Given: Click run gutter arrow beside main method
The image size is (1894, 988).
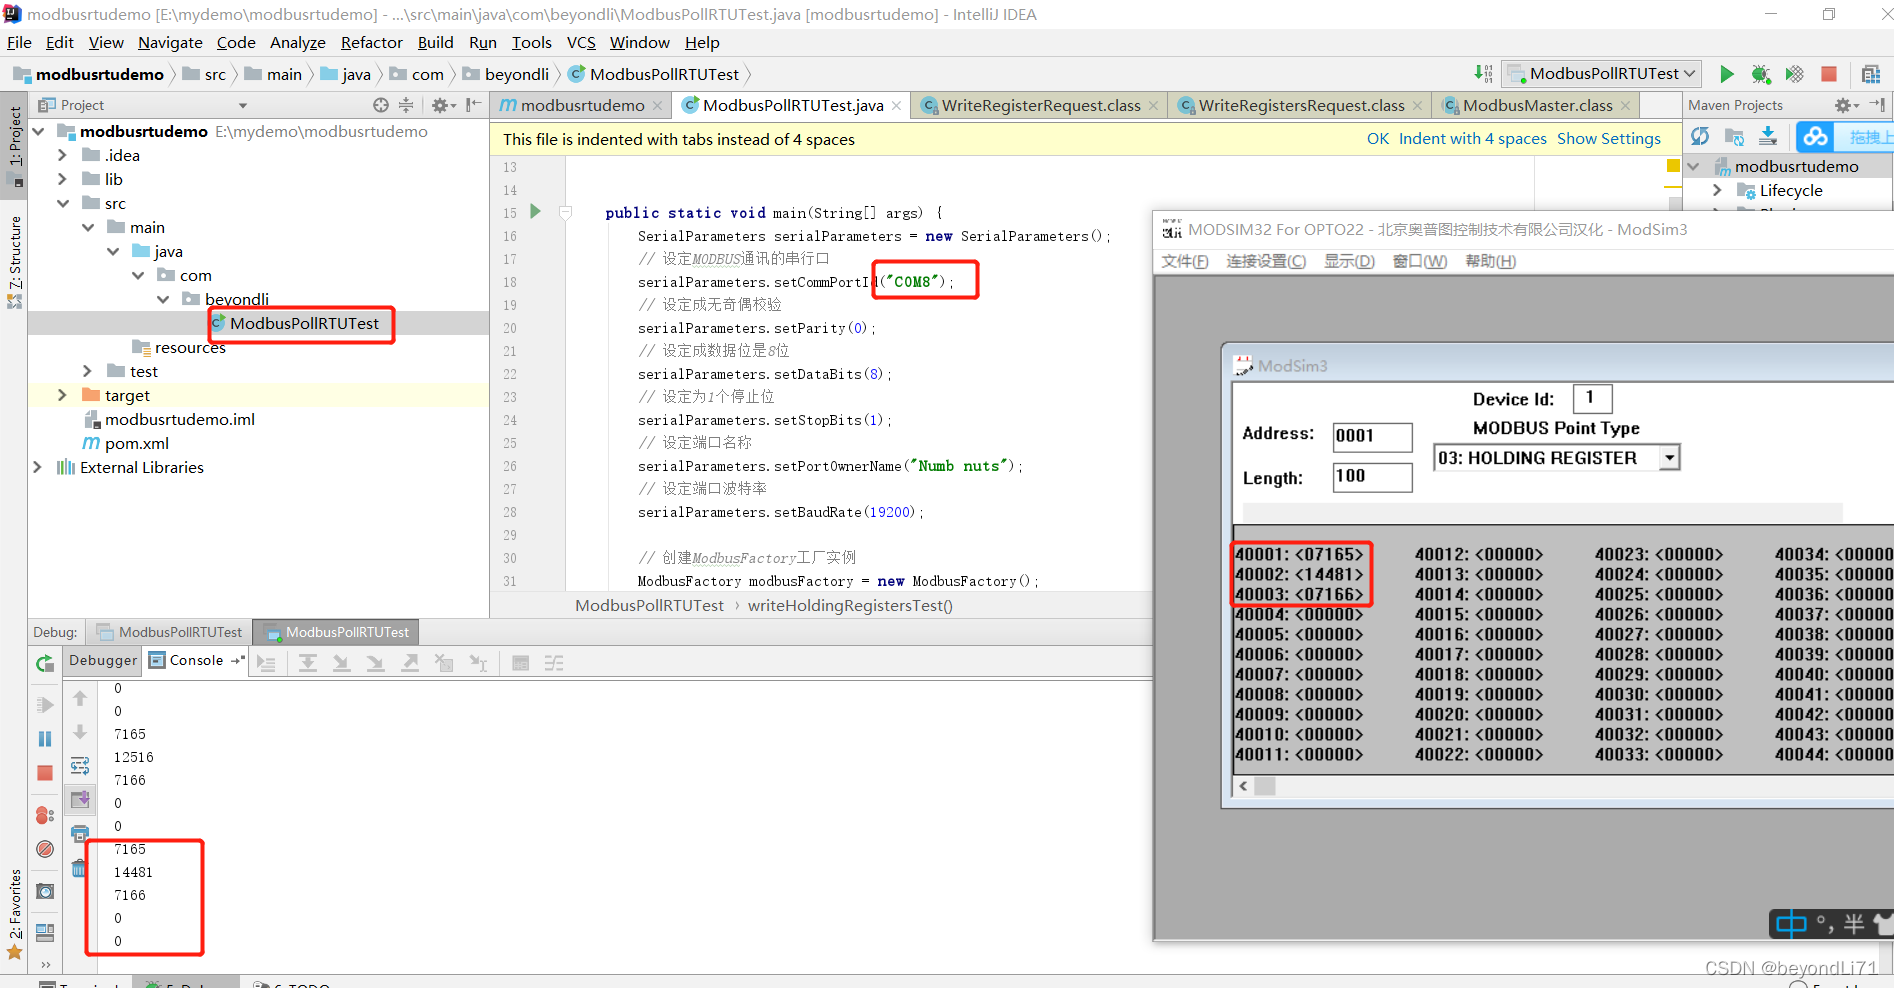Looking at the screenshot, I should click(535, 211).
